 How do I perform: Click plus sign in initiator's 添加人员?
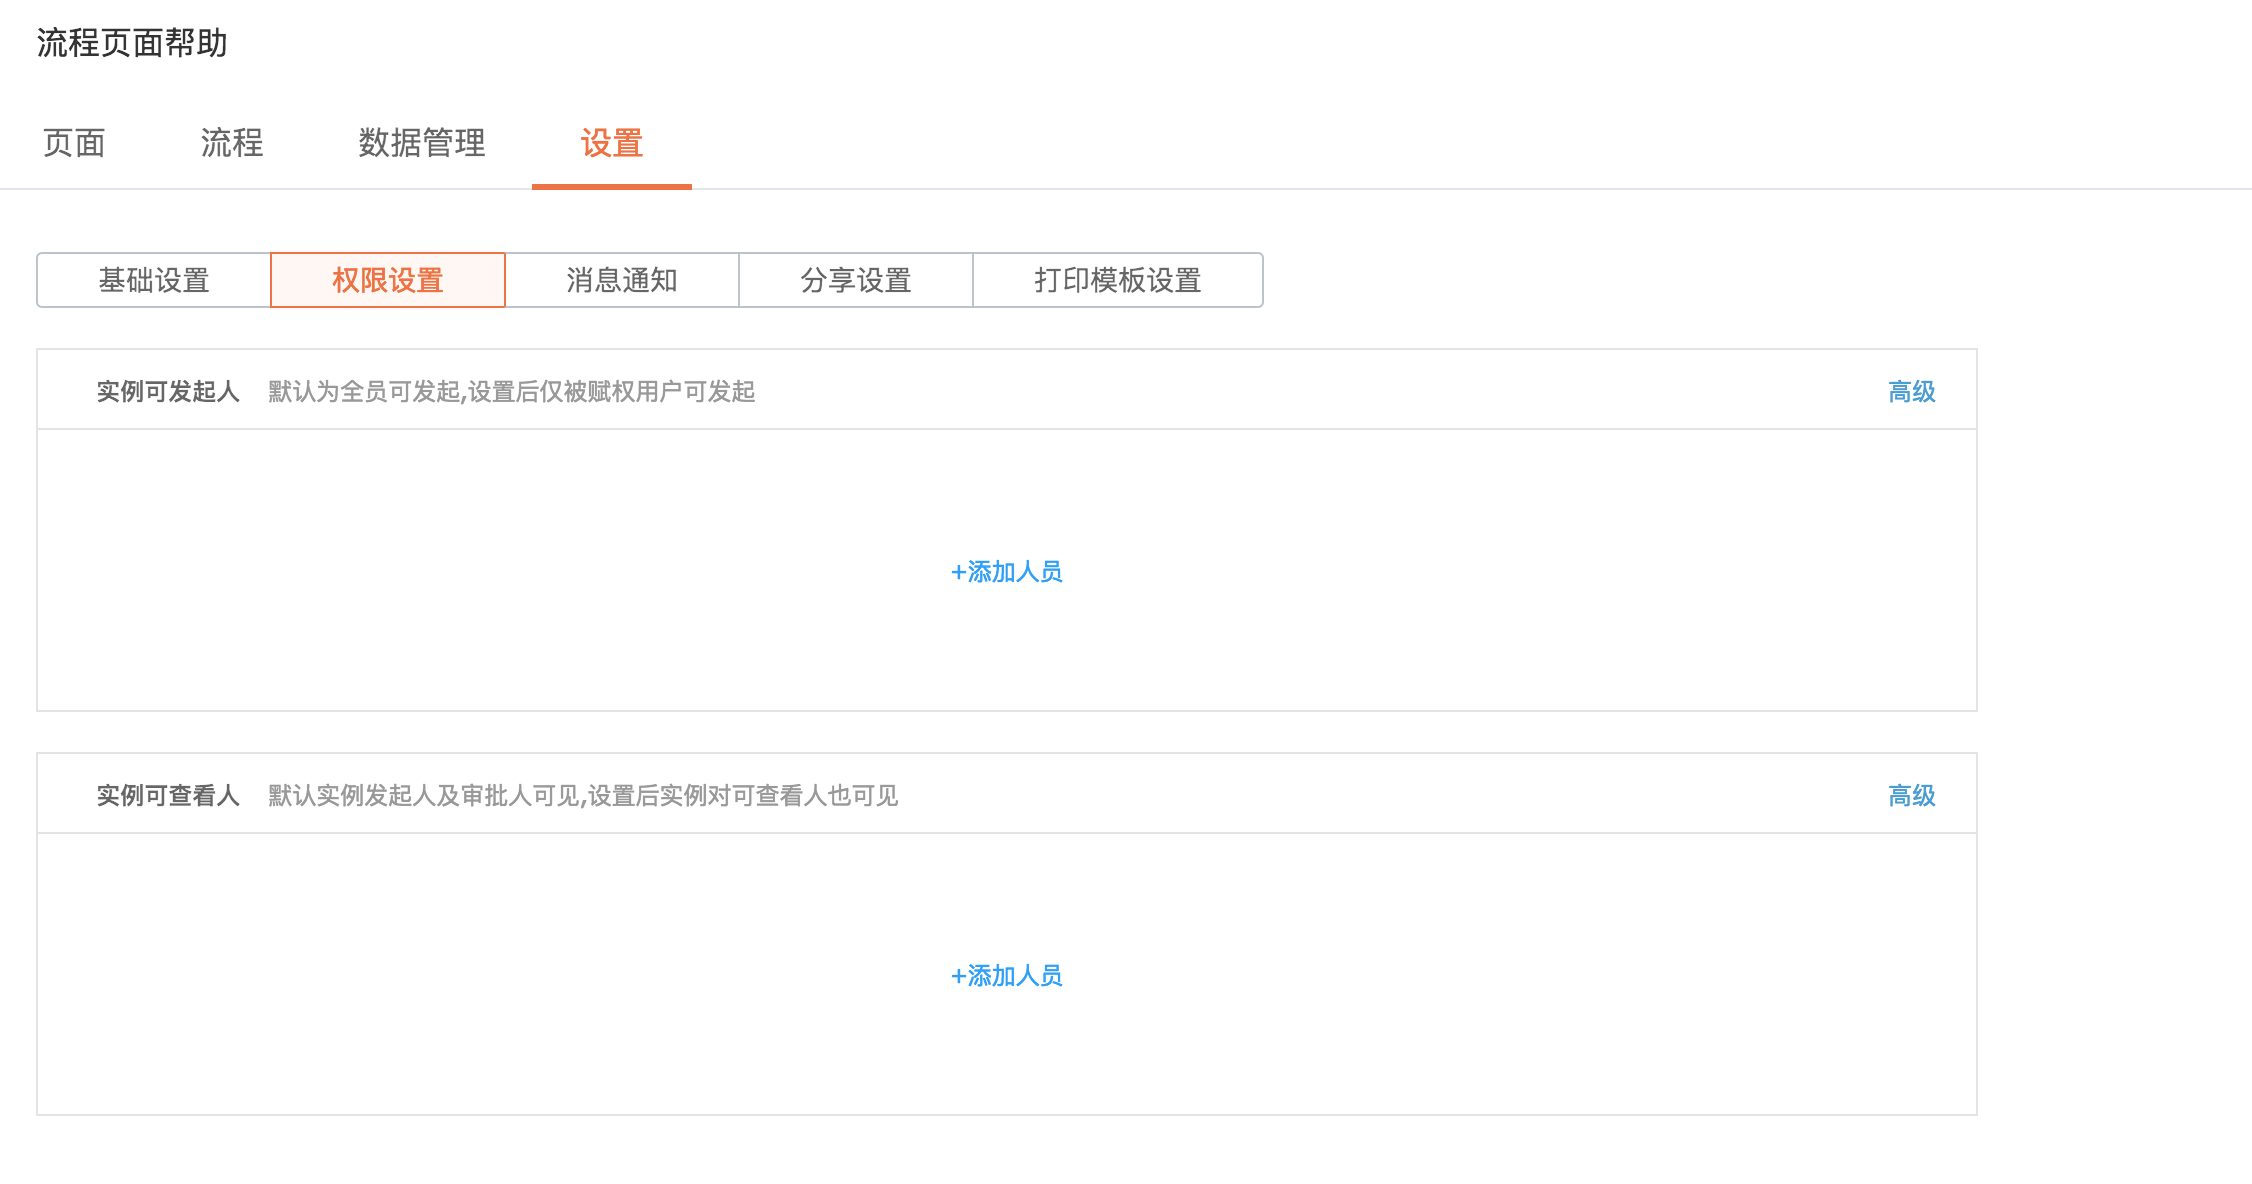[x=958, y=572]
